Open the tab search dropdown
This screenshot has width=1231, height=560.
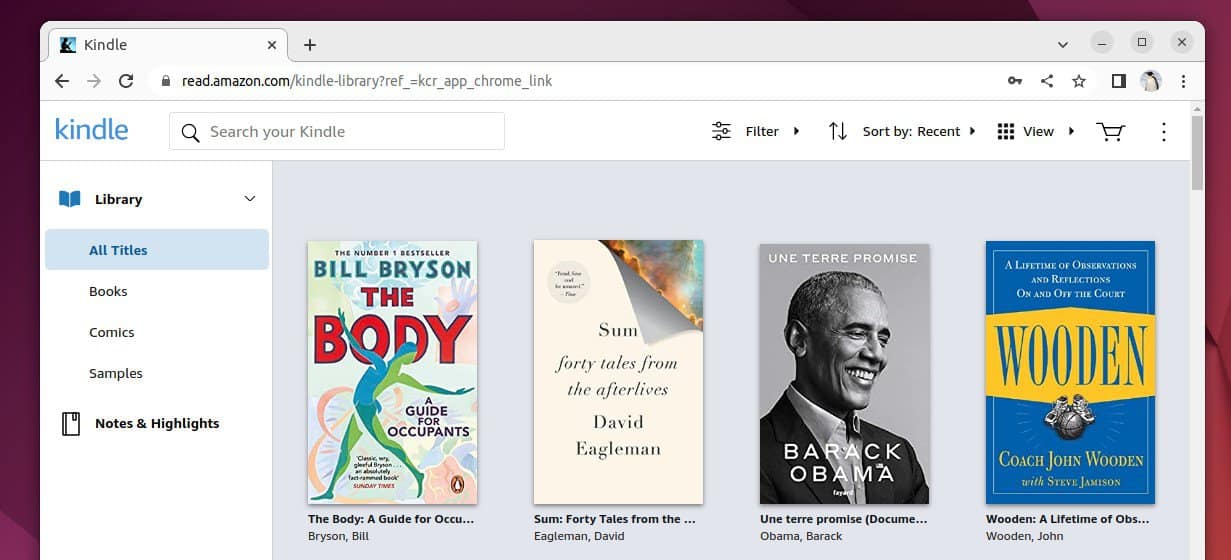1062,44
